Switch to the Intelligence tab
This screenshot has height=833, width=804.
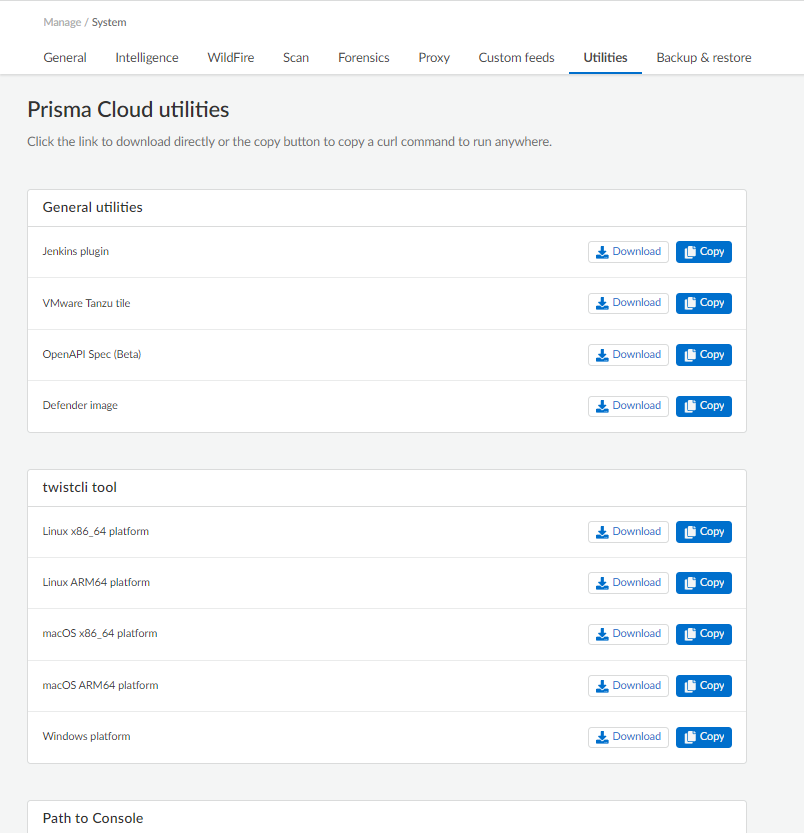point(147,58)
